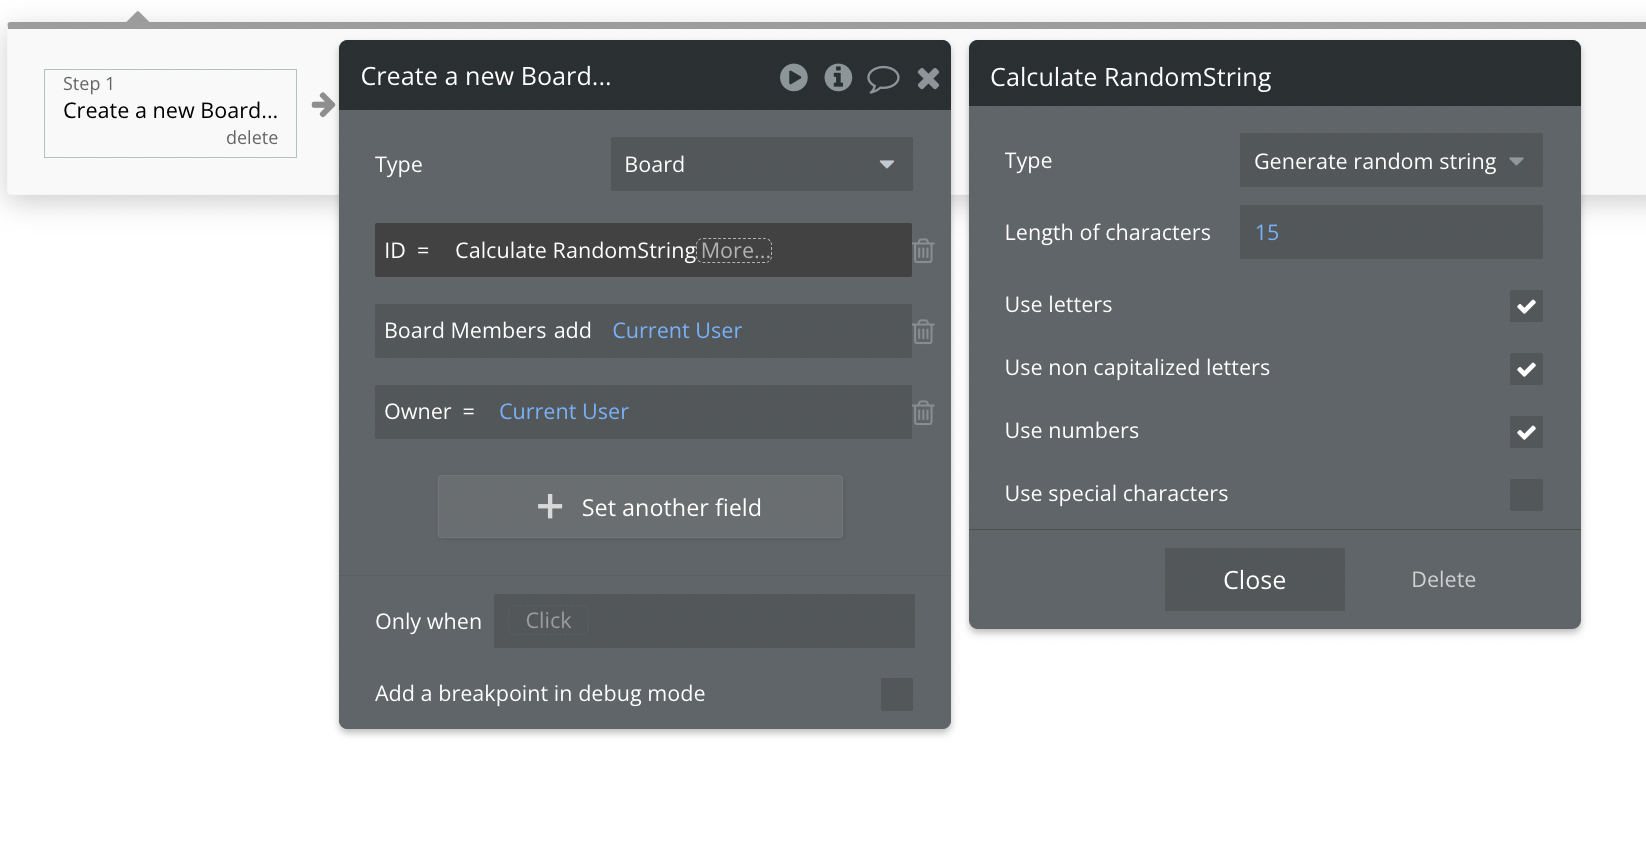Image resolution: width=1646 pixels, height=846 pixels.
Task: Enable Use special characters checkbox
Action: point(1526,495)
